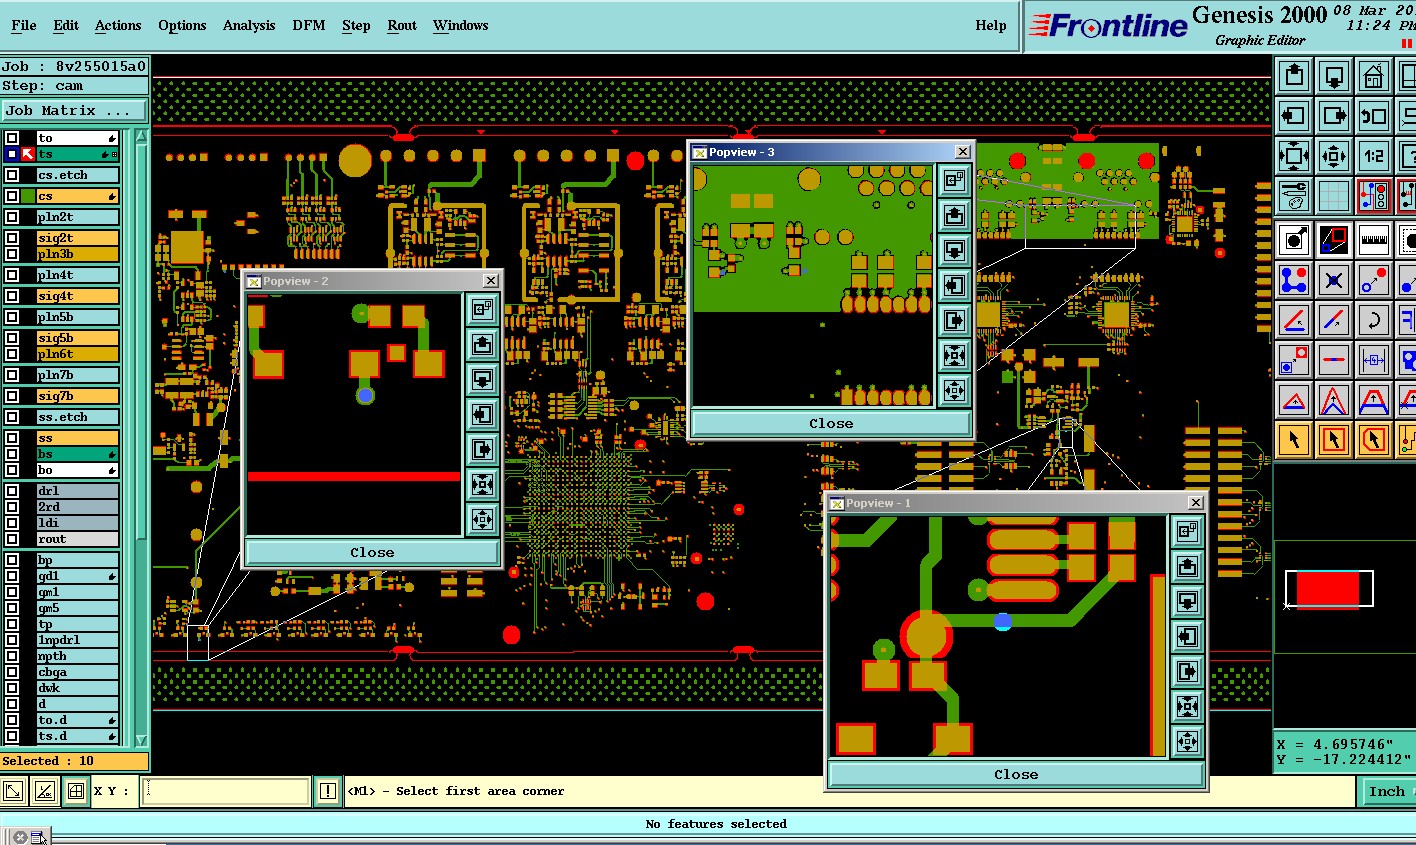
Task: Toggle display checkbox for layer 'pln2t'
Action: (x=12, y=217)
